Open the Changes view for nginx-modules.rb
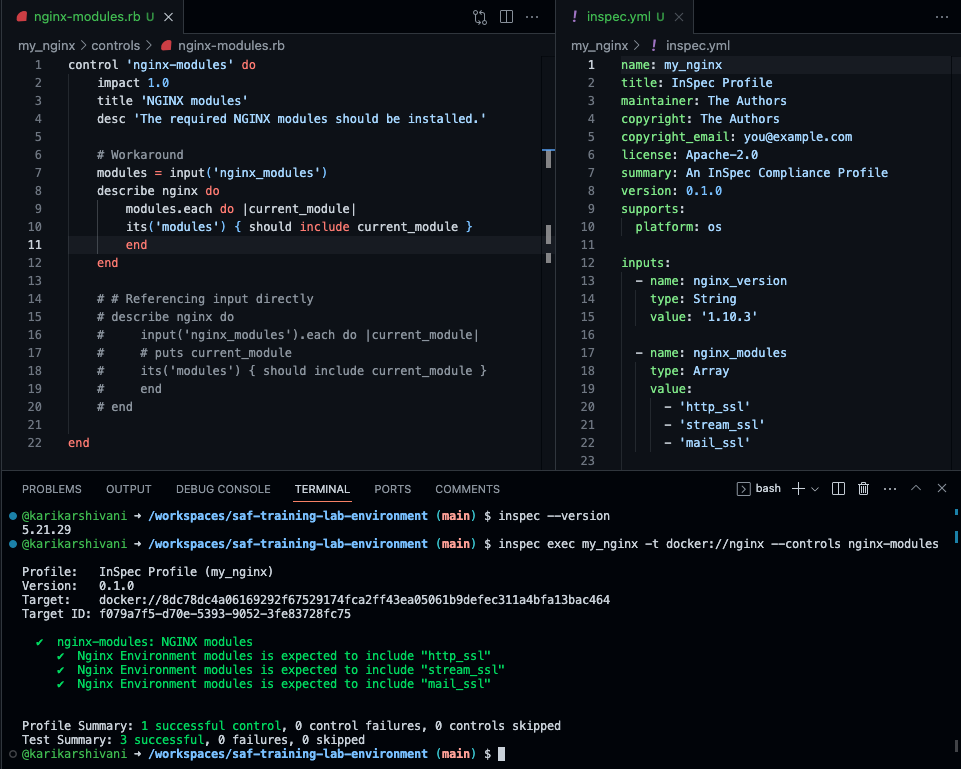The width and height of the screenshot is (961, 769). click(479, 17)
